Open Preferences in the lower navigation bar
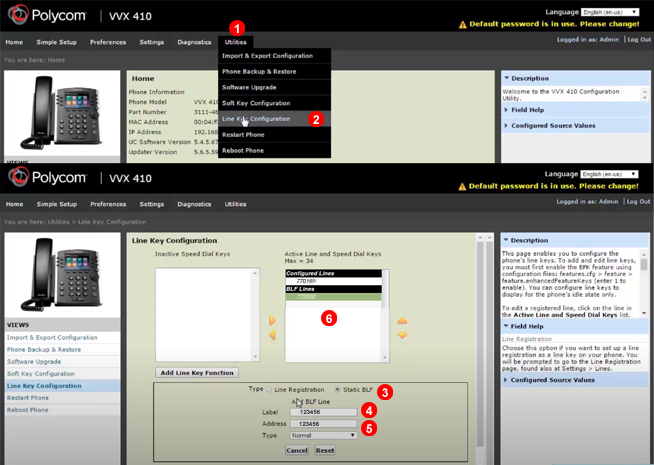 point(108,204)
